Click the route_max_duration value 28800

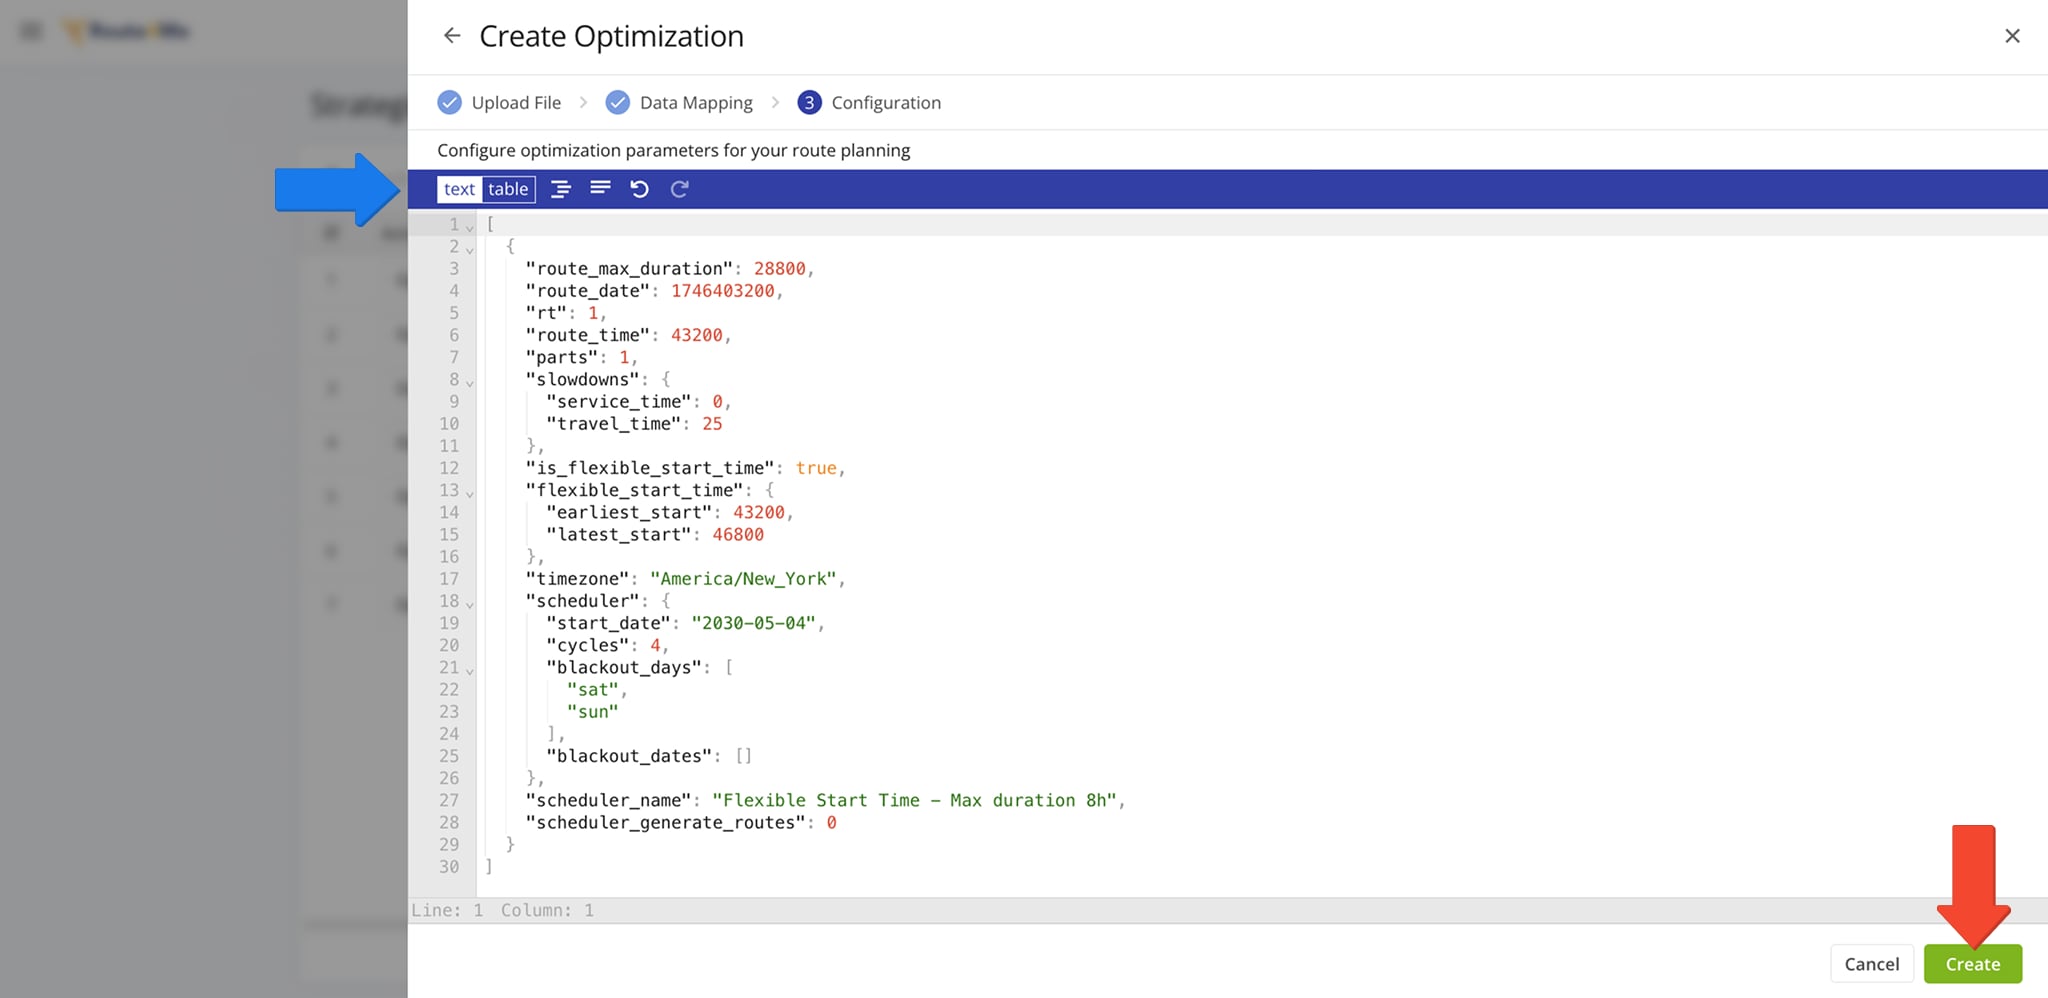779,268
